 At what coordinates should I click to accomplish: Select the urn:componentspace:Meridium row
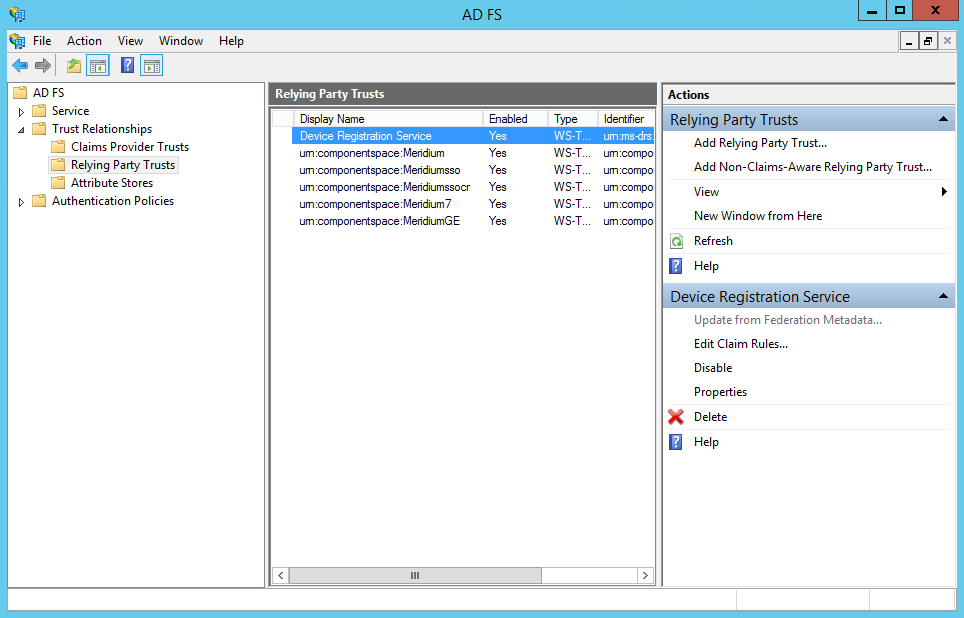[473, 153]
